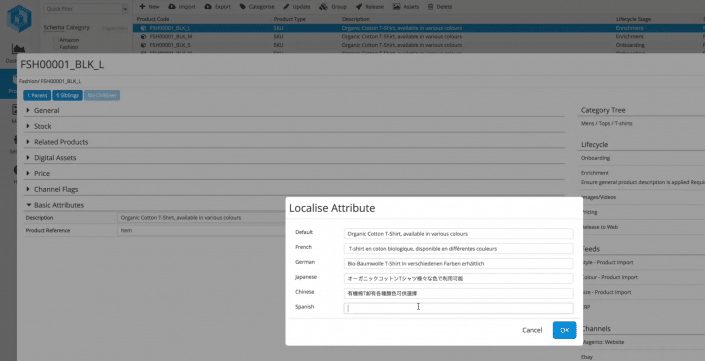Click the Japanese translation field

[x=459, y=278]
